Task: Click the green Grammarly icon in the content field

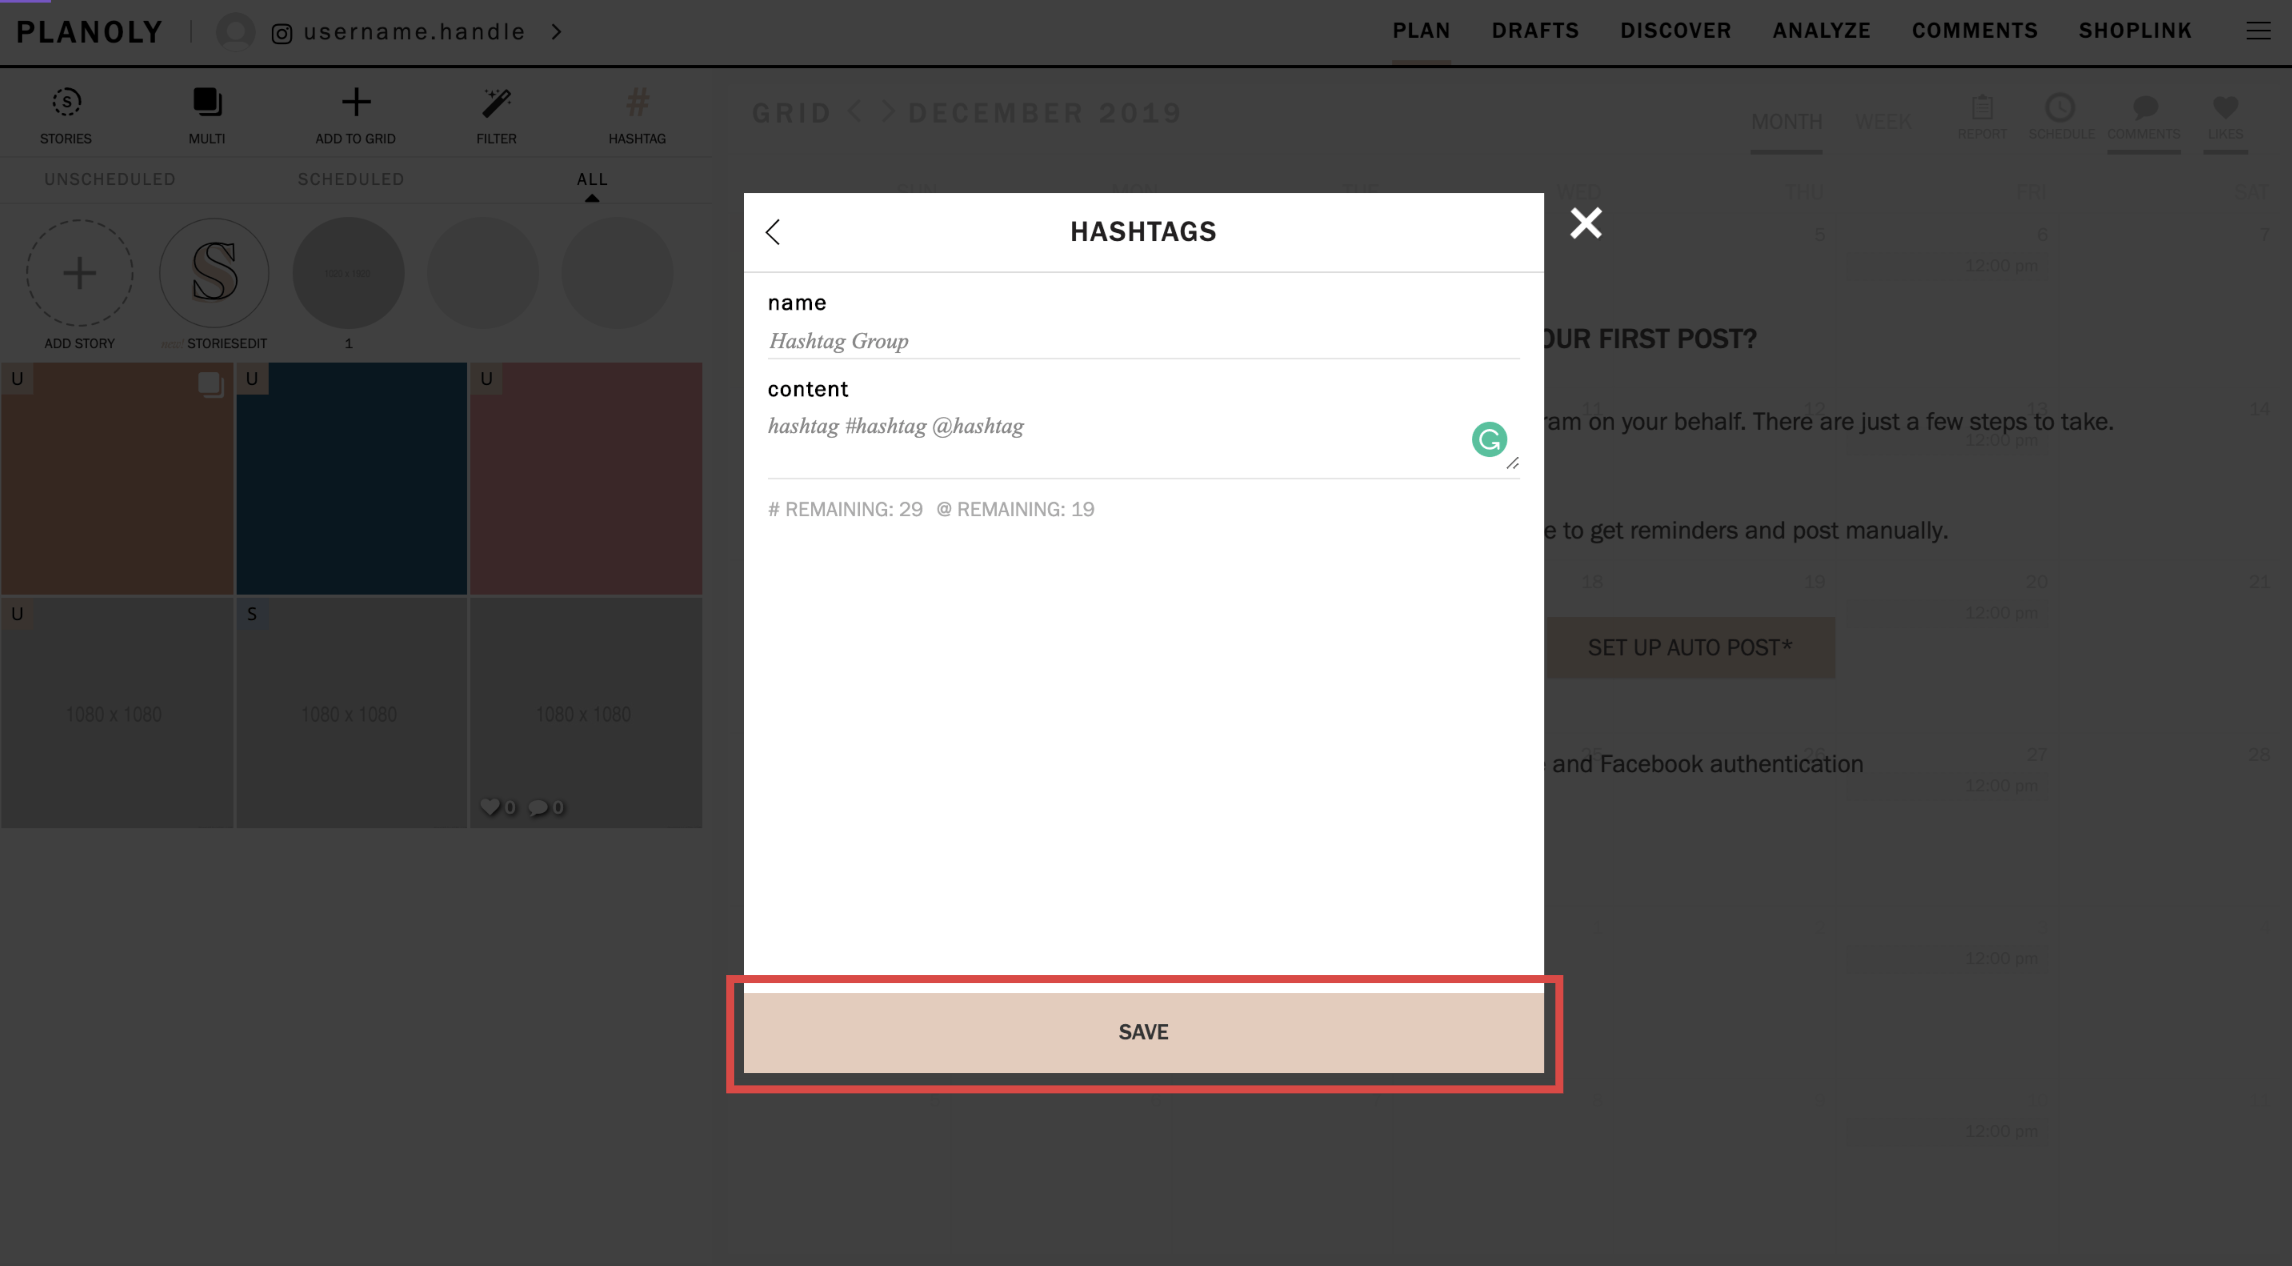Action: (x=1489, y=439)
